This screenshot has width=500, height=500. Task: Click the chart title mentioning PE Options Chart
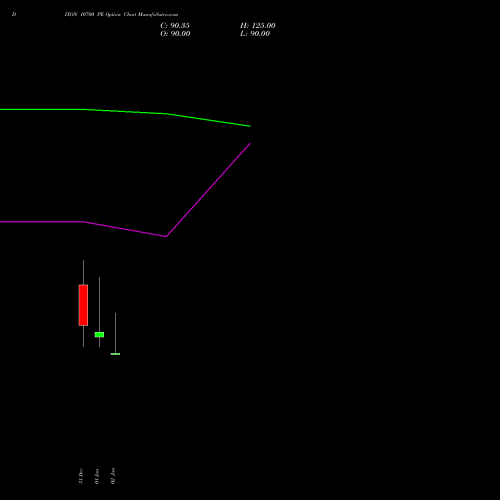tap(121, 15)
